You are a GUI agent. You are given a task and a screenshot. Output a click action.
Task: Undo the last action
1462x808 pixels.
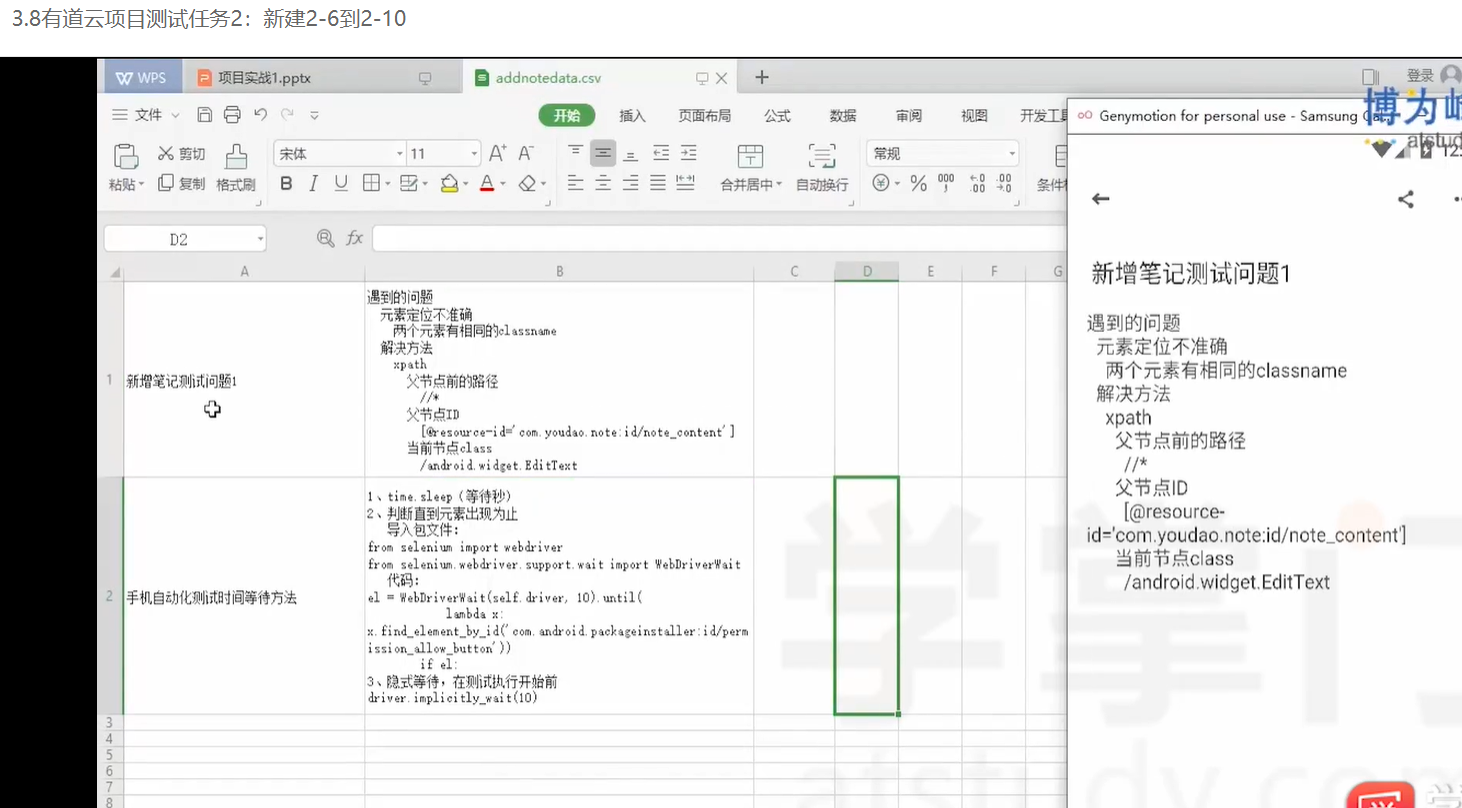[260, 115]
